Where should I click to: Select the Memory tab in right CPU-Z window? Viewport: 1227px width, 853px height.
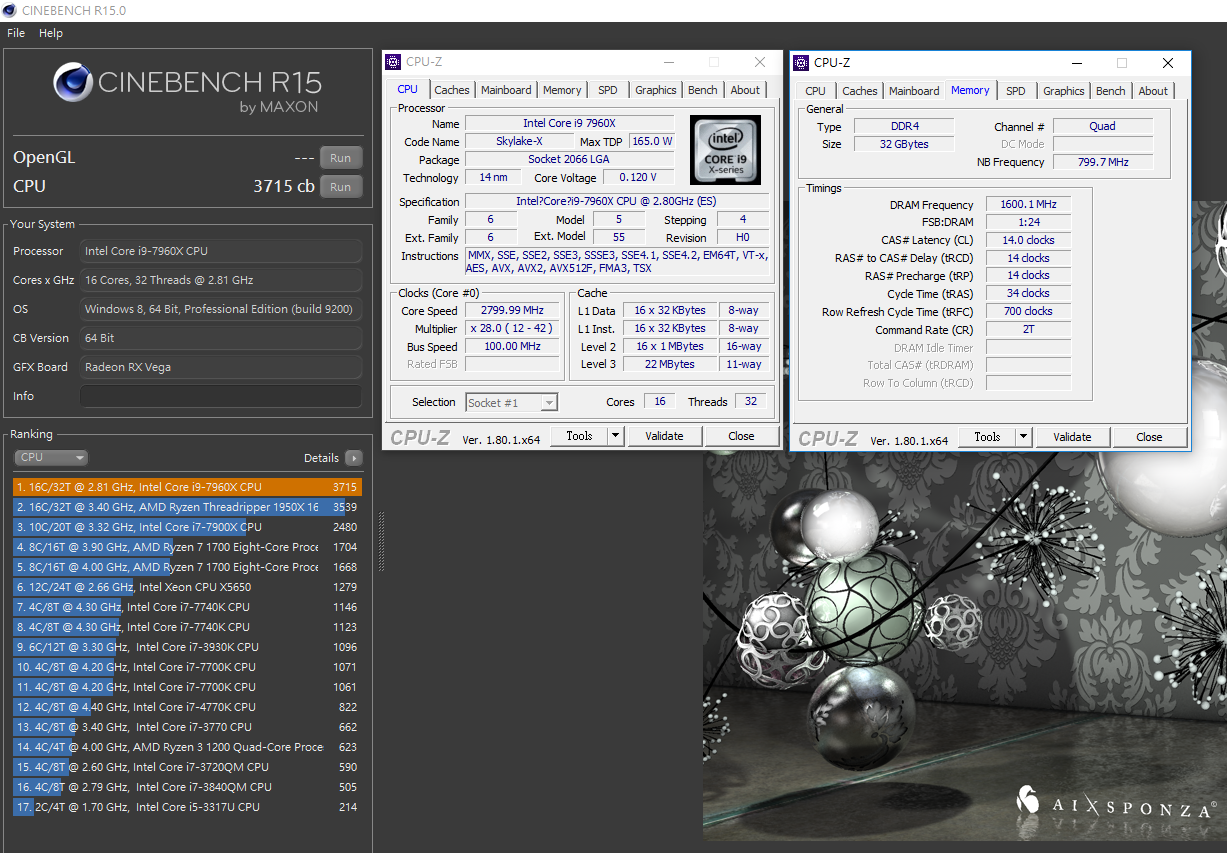[x=970, y=90]
